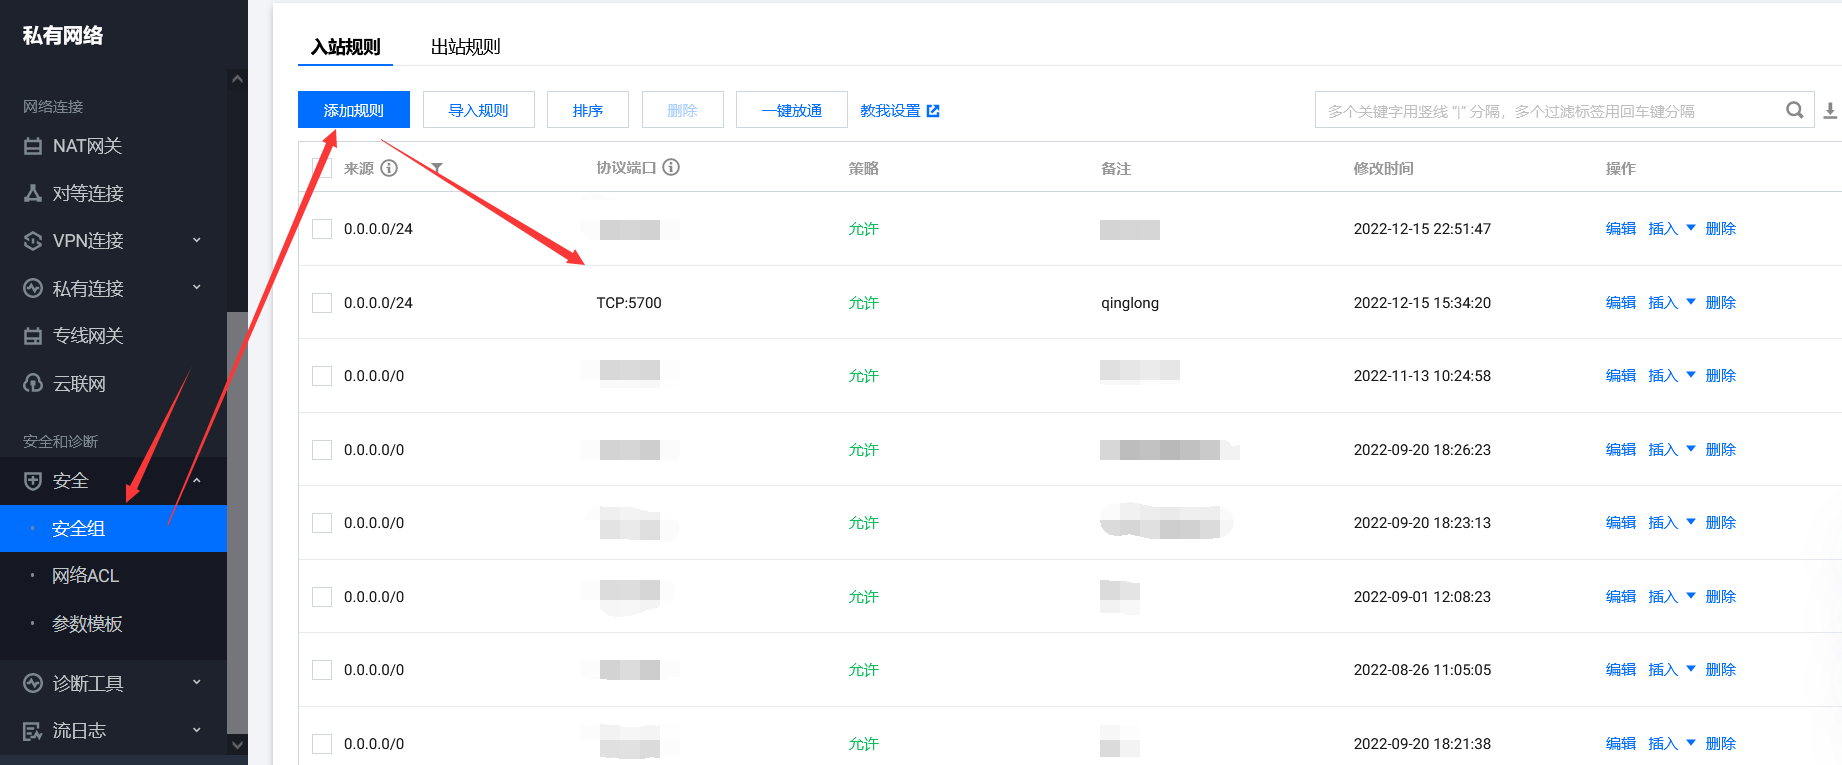Click the info icon next to 来源
1842x765 pixels.
click(x=389, y=168)
